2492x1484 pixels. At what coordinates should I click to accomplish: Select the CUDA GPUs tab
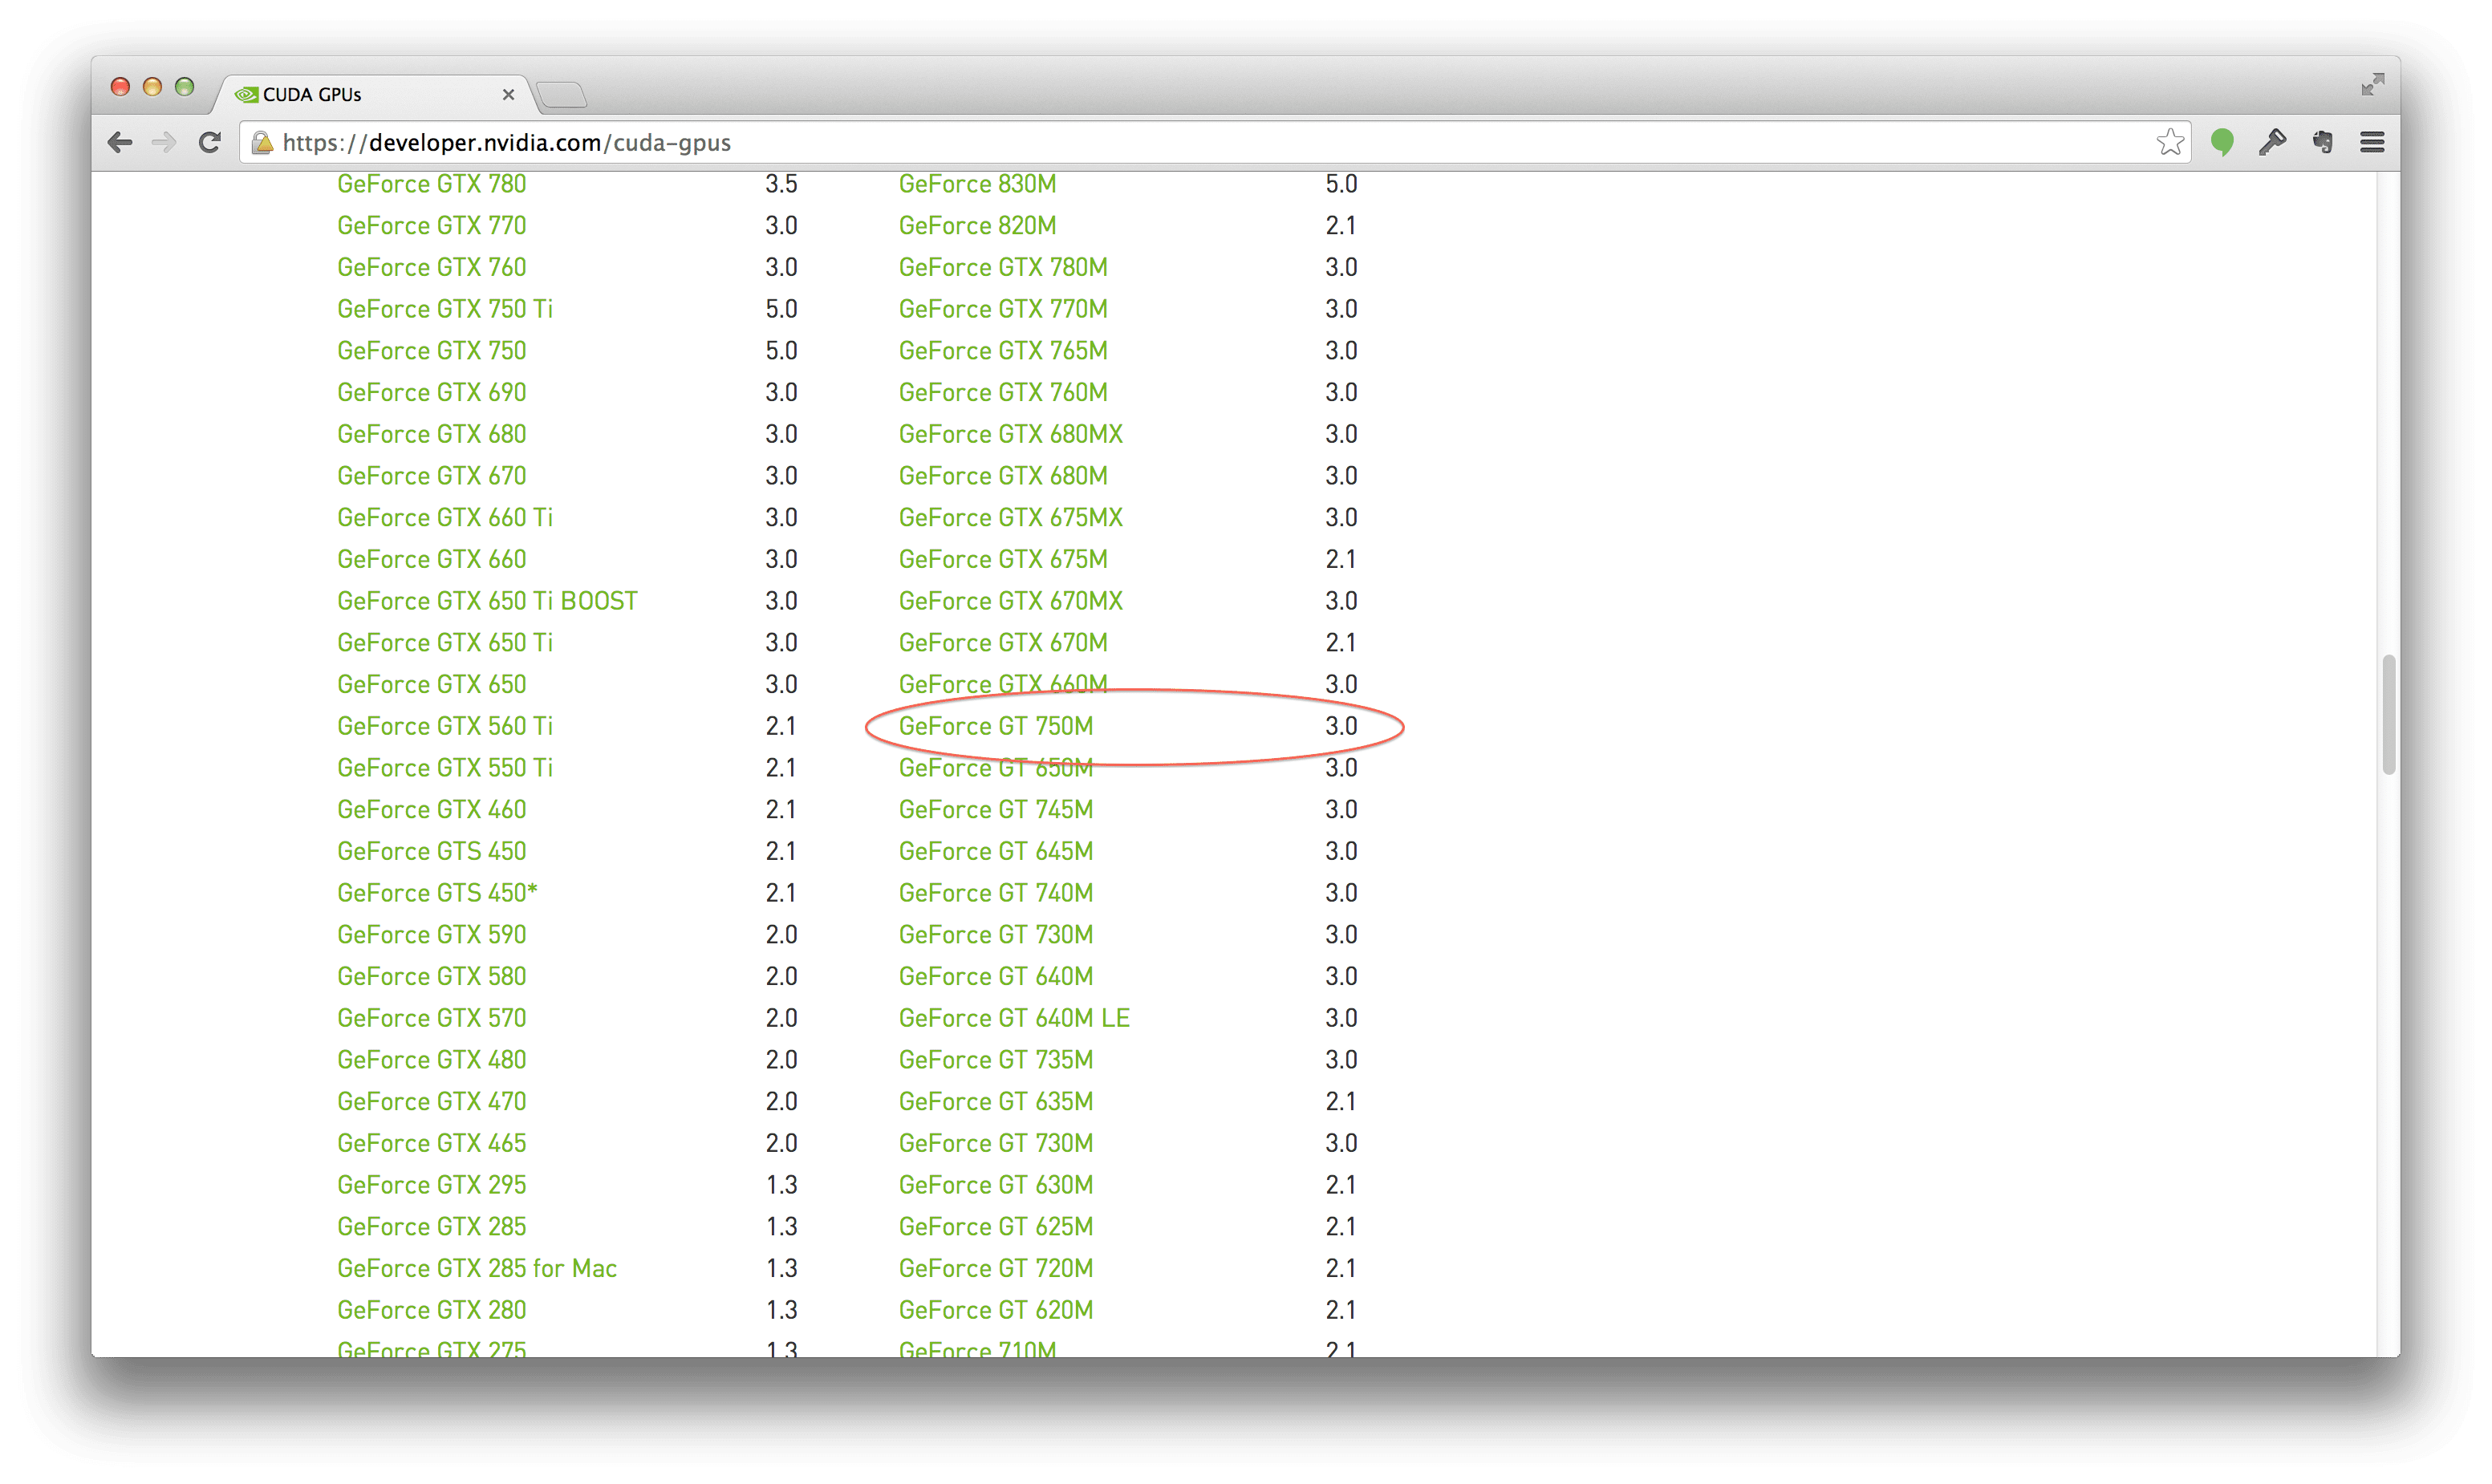[372, 94]
